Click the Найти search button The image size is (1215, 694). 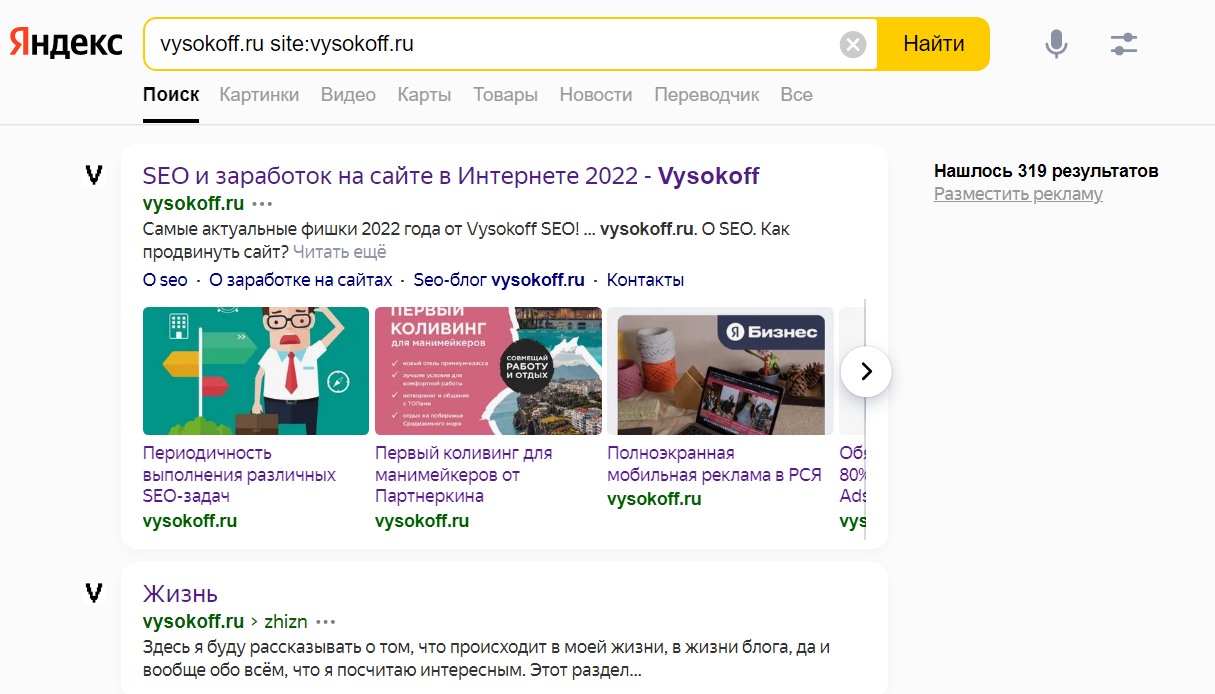(933, 44)
